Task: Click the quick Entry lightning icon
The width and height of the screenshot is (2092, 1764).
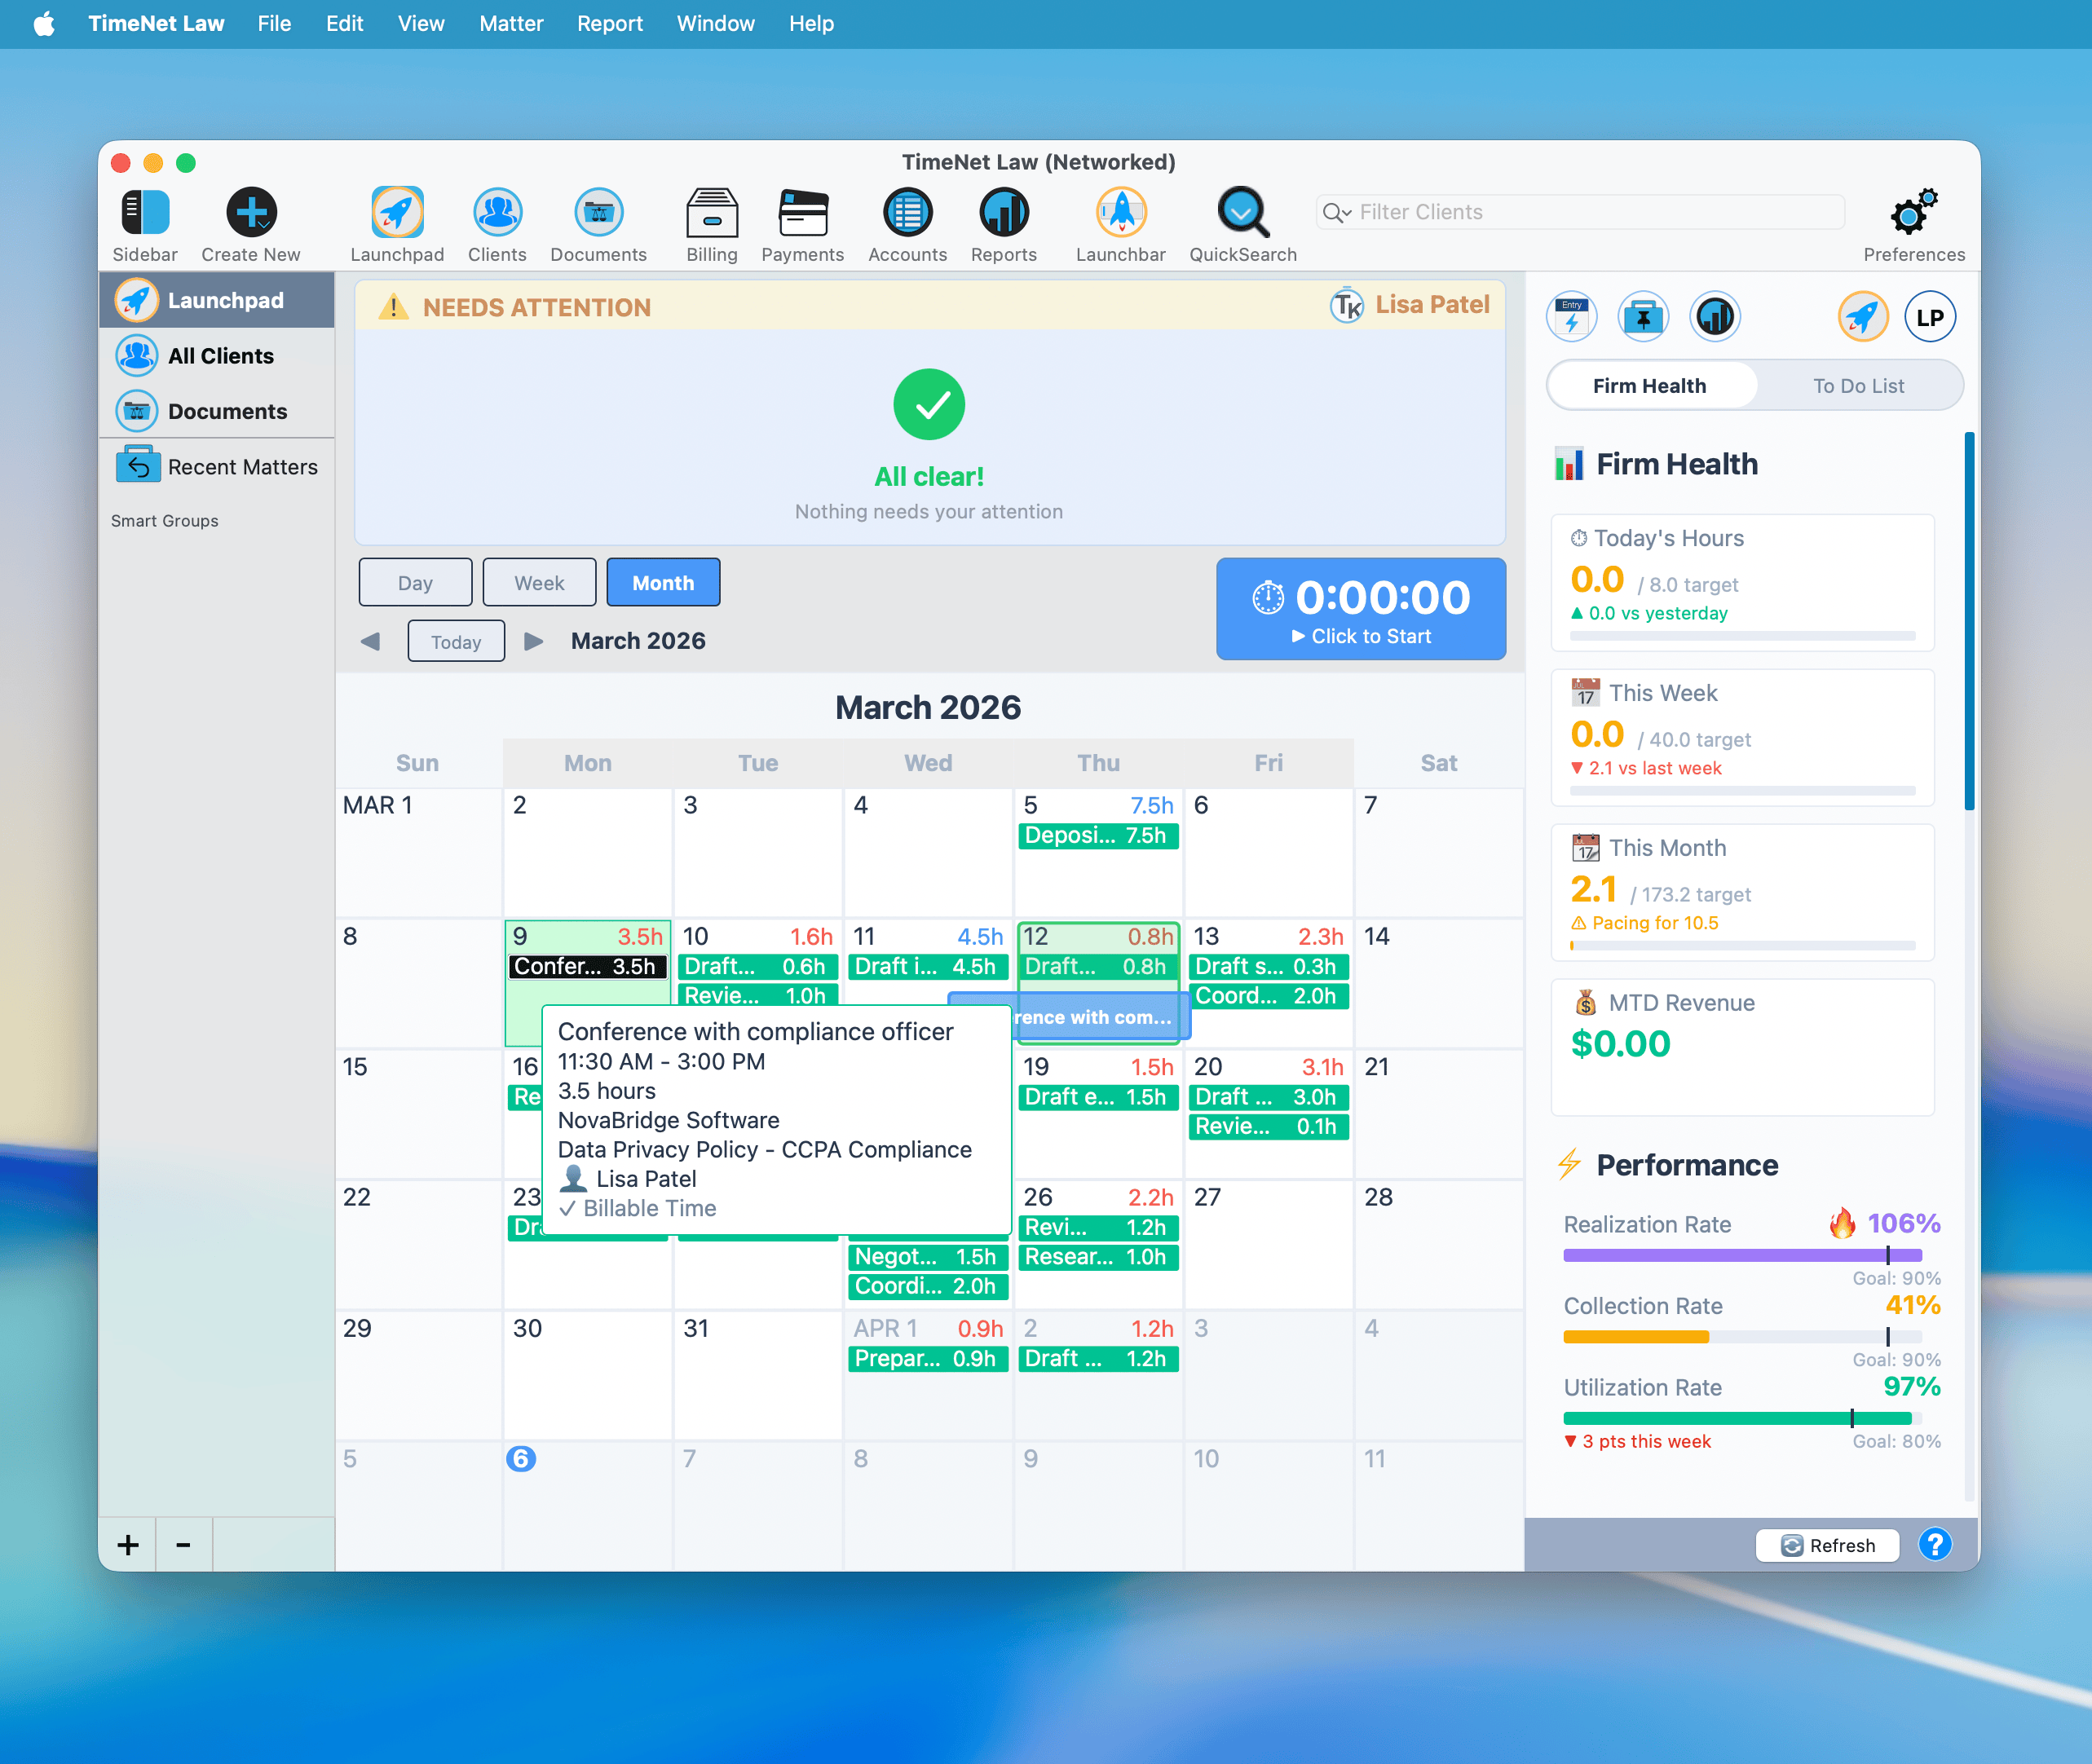Action: pyautogui.click(x=1571, y=318)
